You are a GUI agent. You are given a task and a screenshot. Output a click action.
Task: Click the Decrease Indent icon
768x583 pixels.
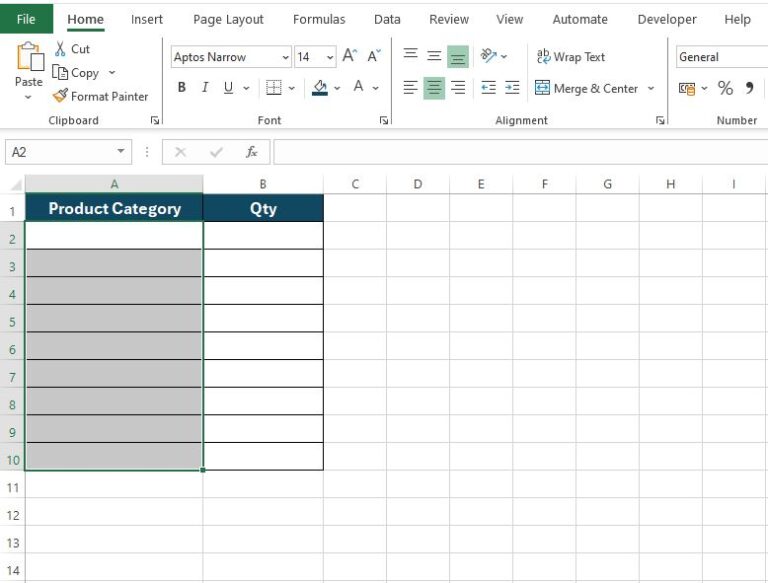[x=488, y=88]
